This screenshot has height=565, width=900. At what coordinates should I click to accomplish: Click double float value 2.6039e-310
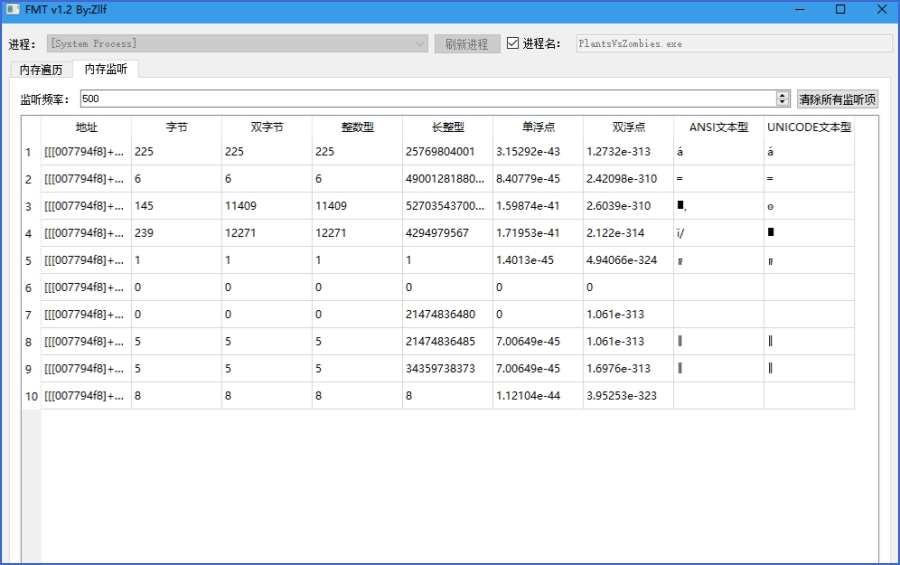tap(629, 206)
